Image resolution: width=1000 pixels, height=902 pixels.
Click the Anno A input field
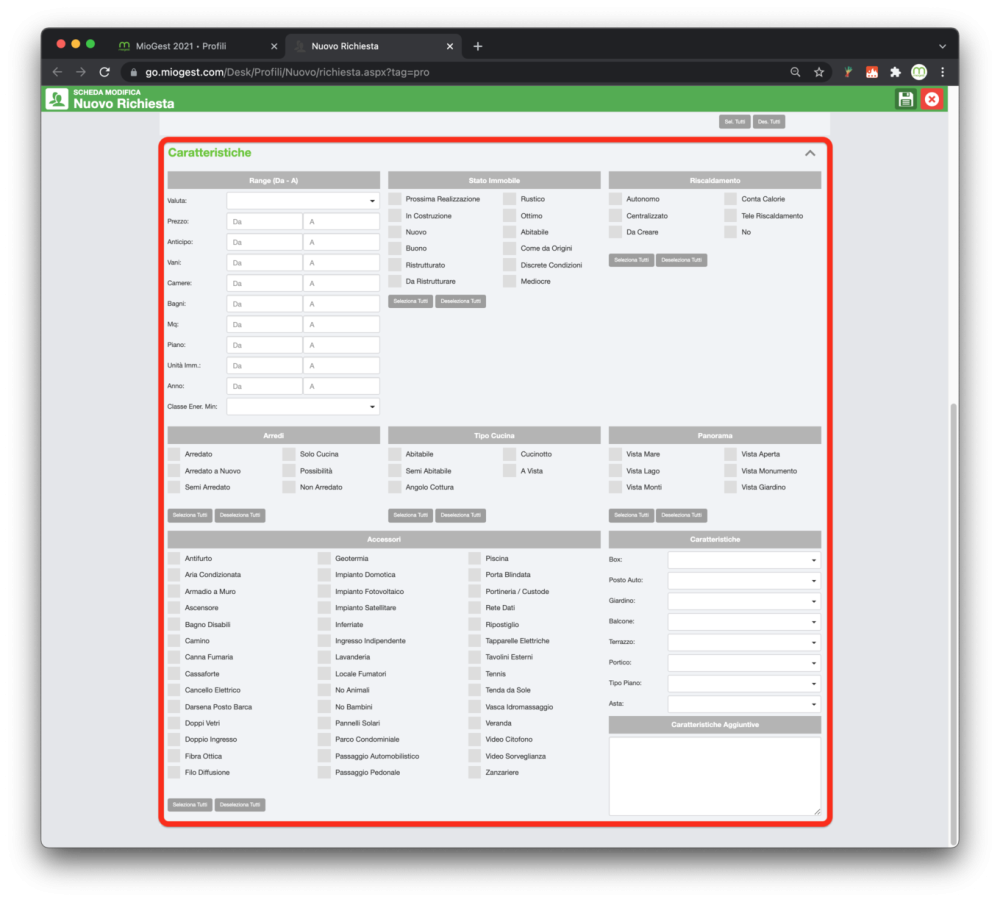pos(341,386)
